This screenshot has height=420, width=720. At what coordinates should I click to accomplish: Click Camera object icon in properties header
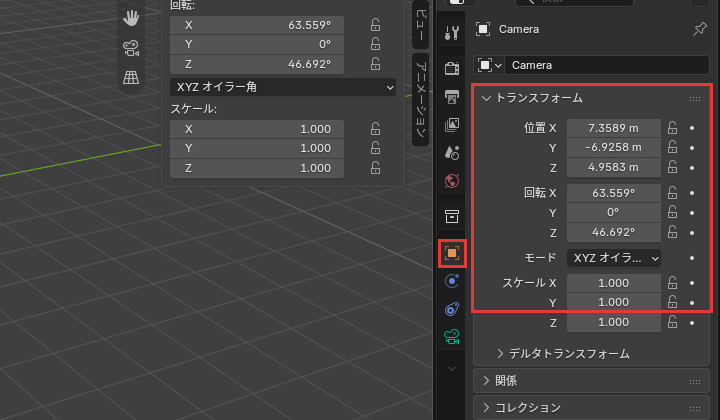[x=483, y=29]
